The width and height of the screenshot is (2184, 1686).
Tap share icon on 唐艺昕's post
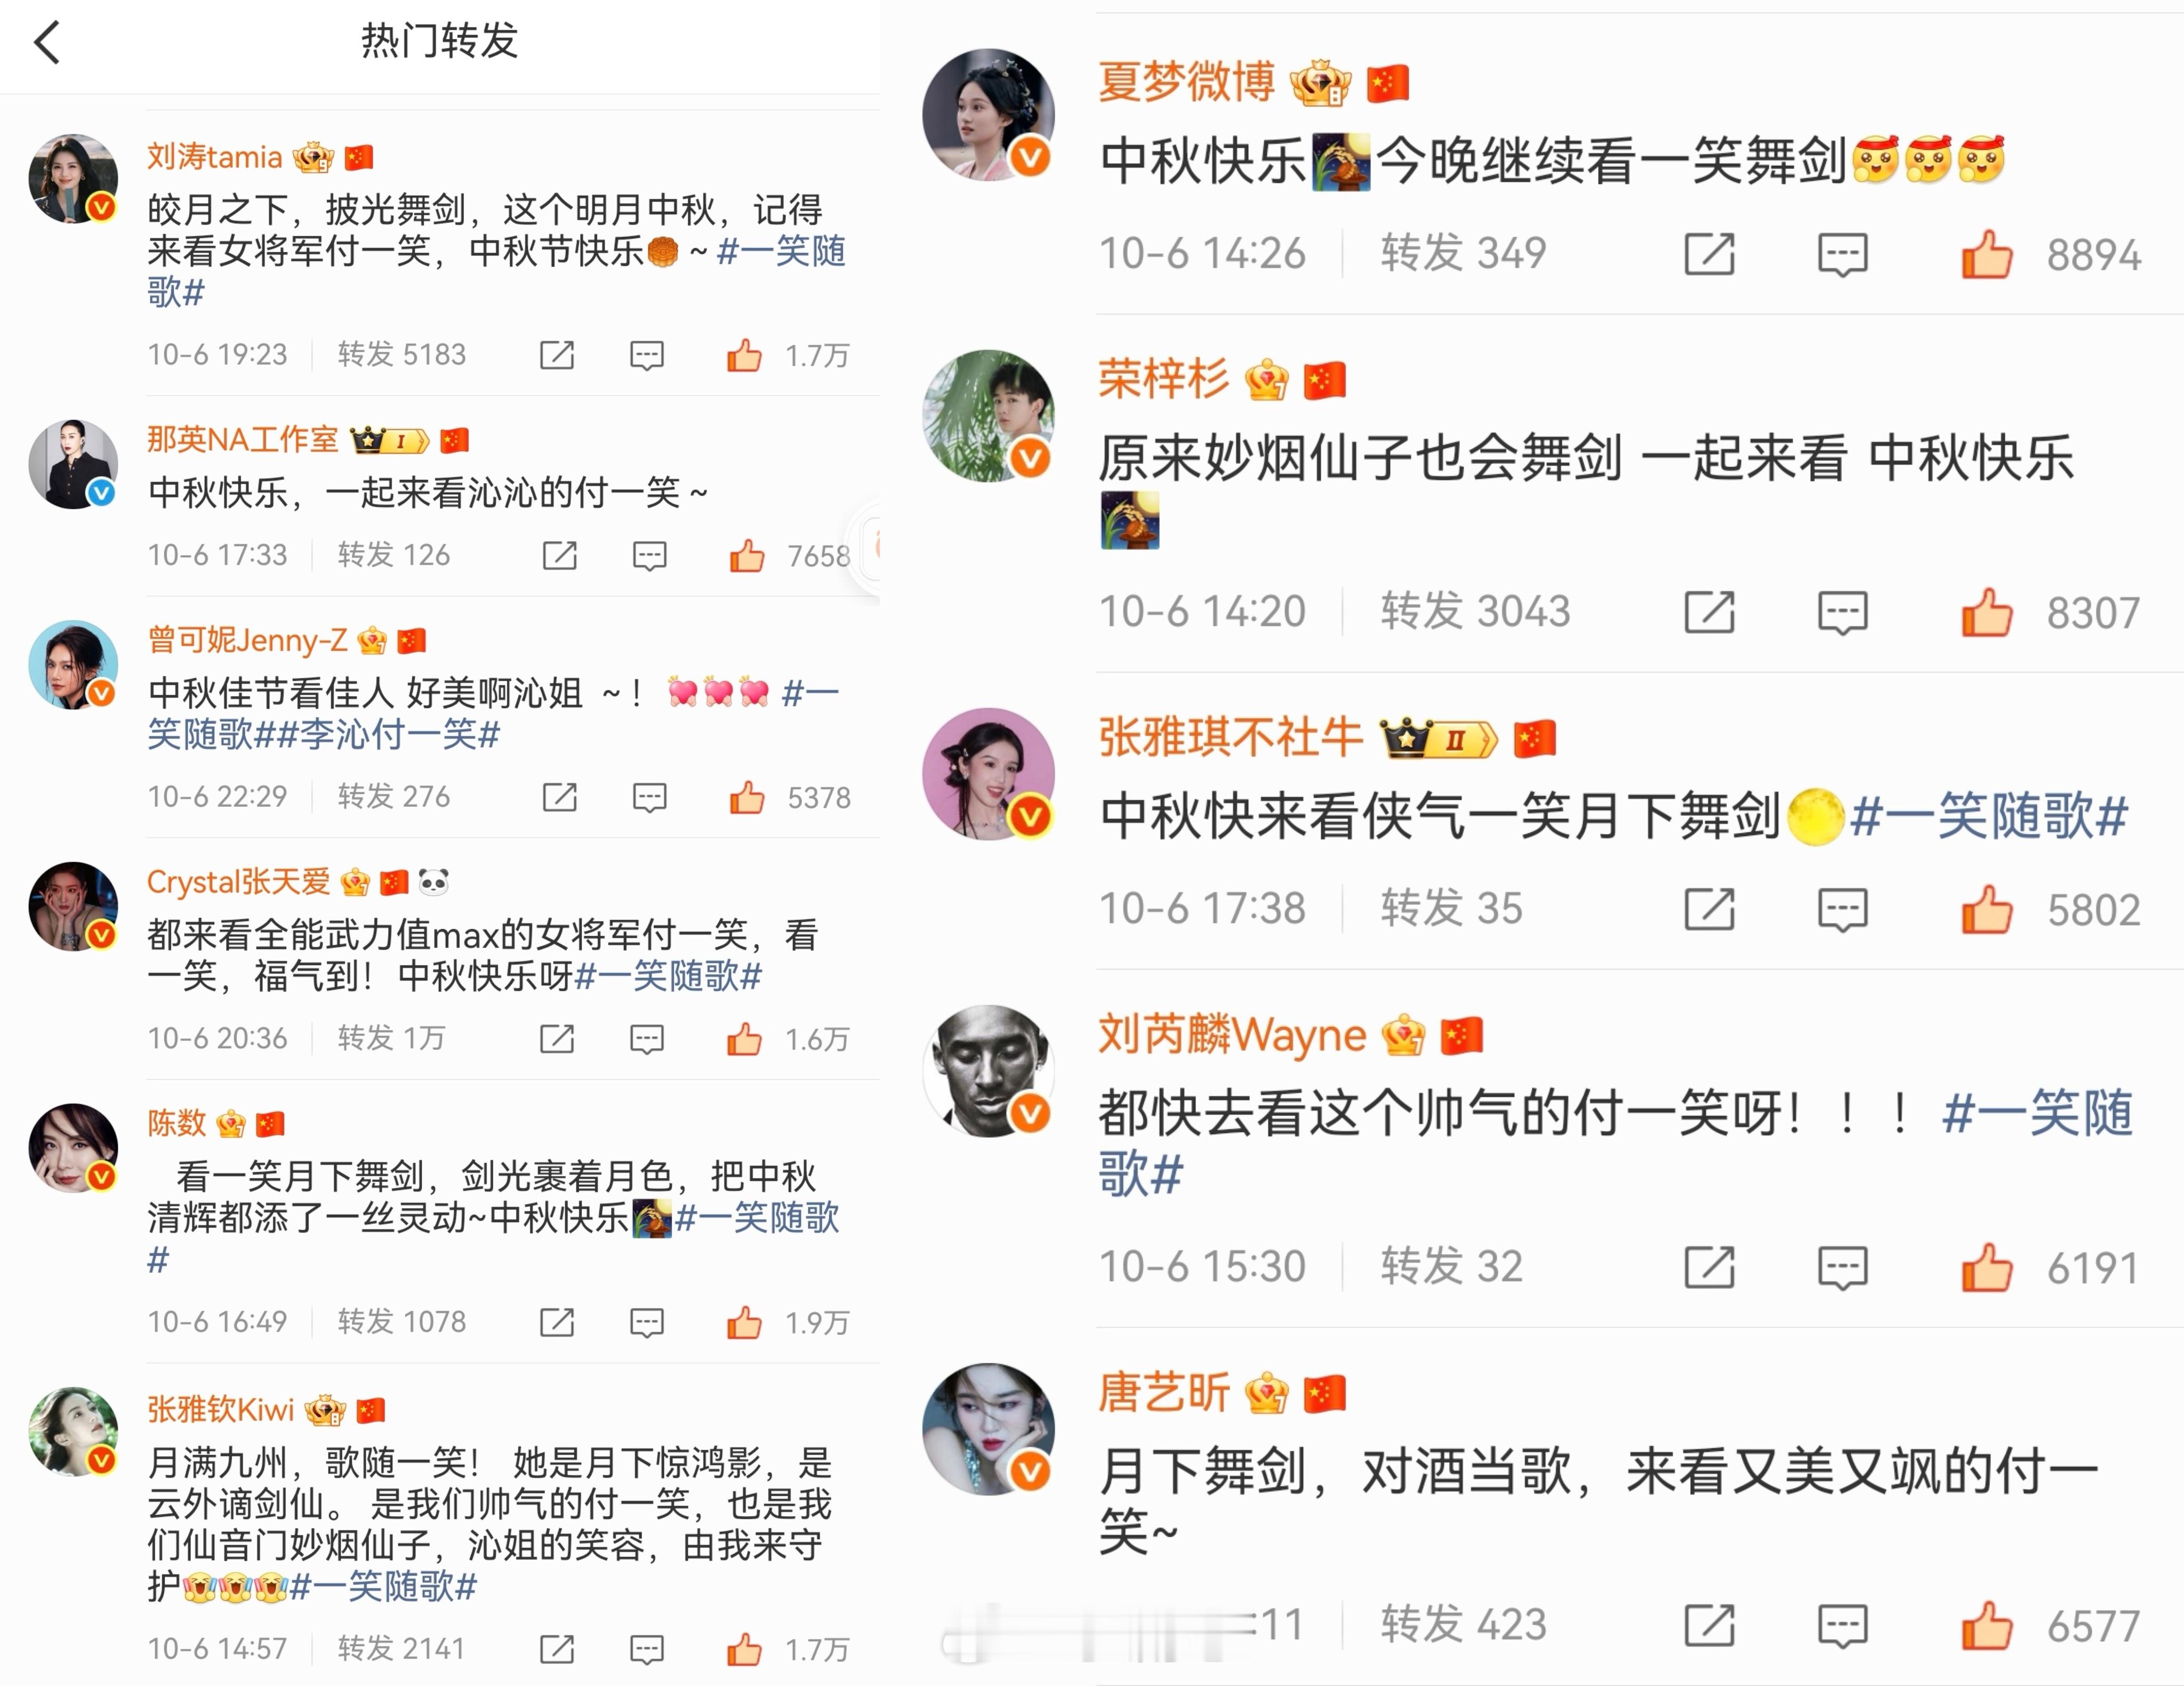1709,1625
